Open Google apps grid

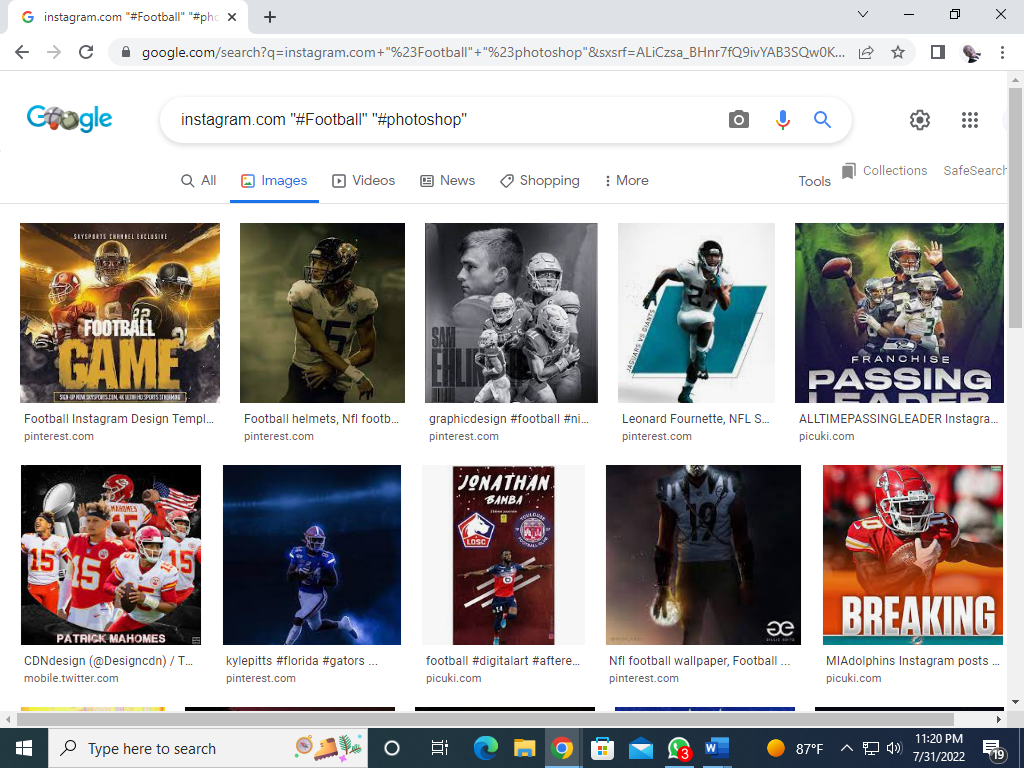click(x=970, y=120)
